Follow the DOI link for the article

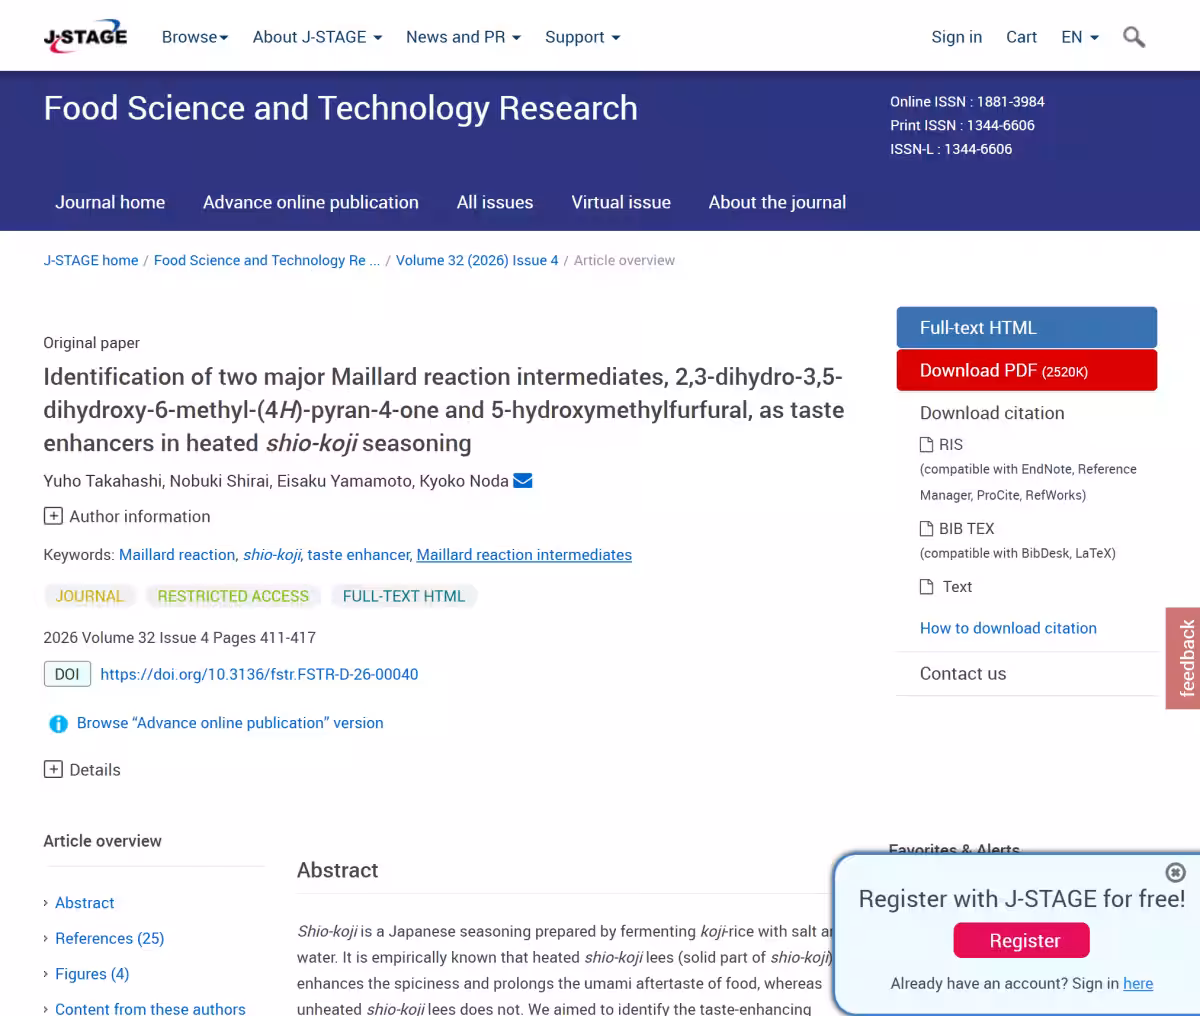pyautogui.click(x=259, y=674)
